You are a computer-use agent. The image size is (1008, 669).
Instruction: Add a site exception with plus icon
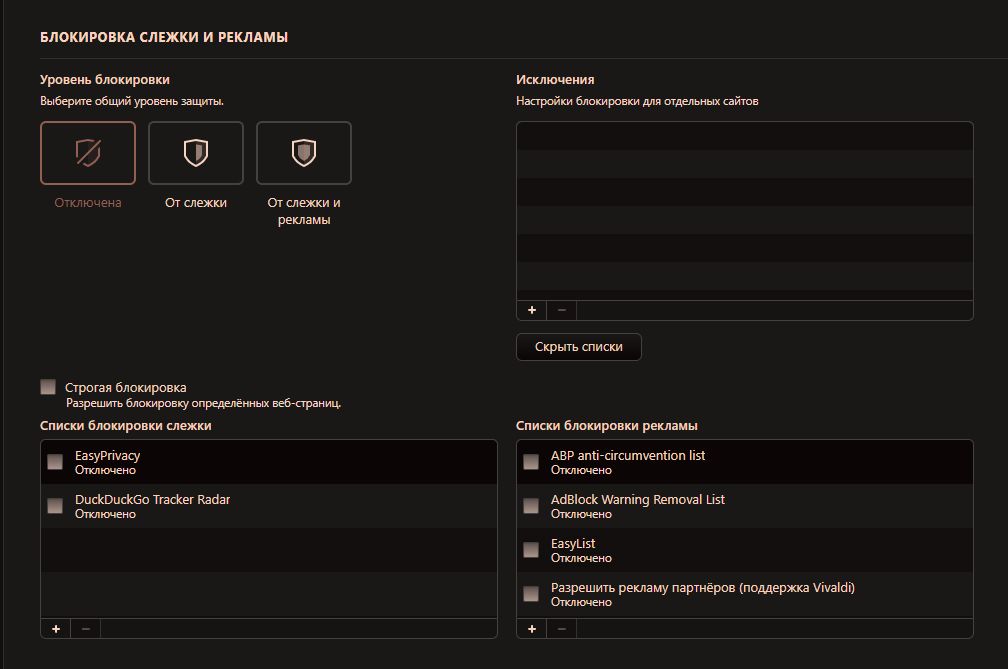532,310
